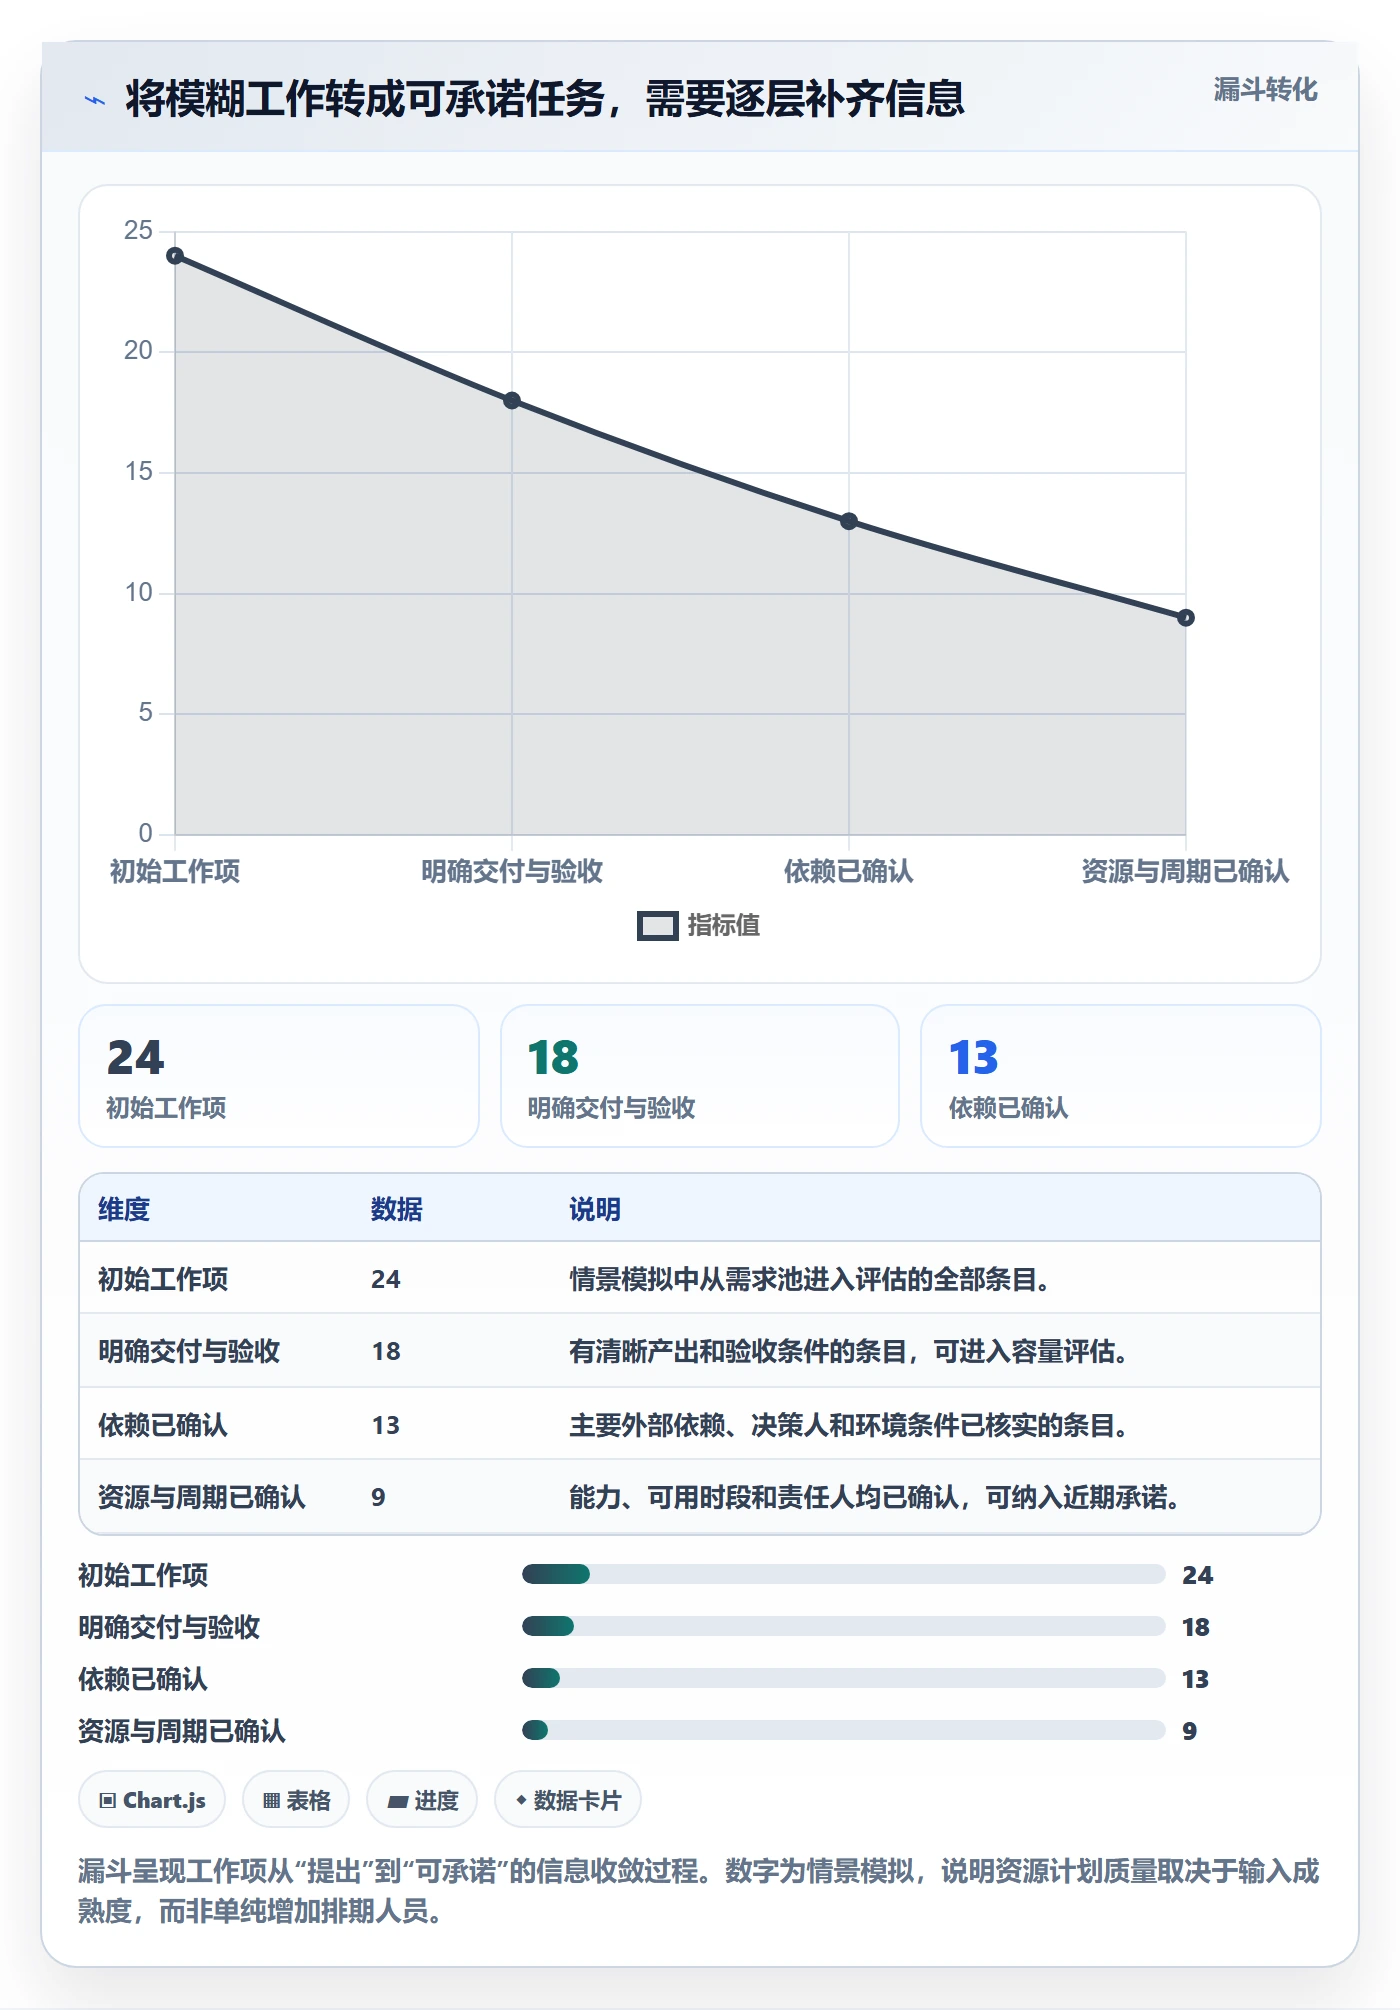1400x2010 pixels.
Task: Click the 维度 column header
Action: coord(124,1209)
